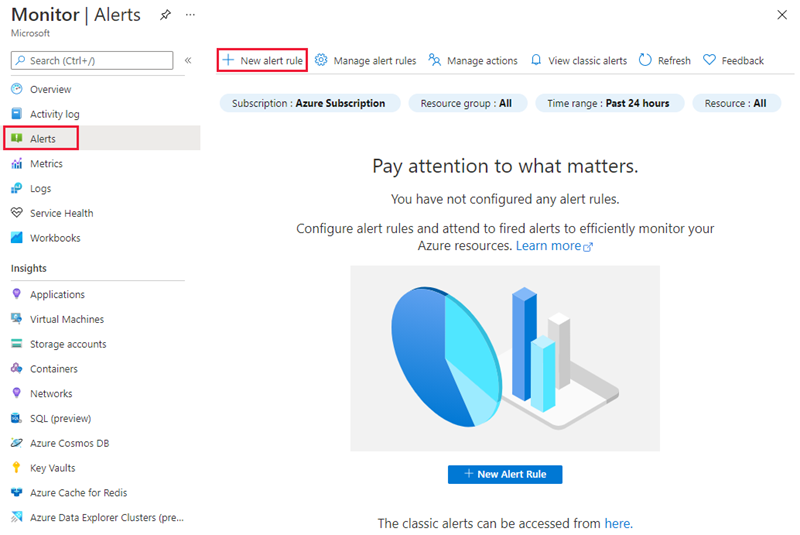
Task: Open the Resource filter pill
Action: pyautogui.click(x=736, y=103)
